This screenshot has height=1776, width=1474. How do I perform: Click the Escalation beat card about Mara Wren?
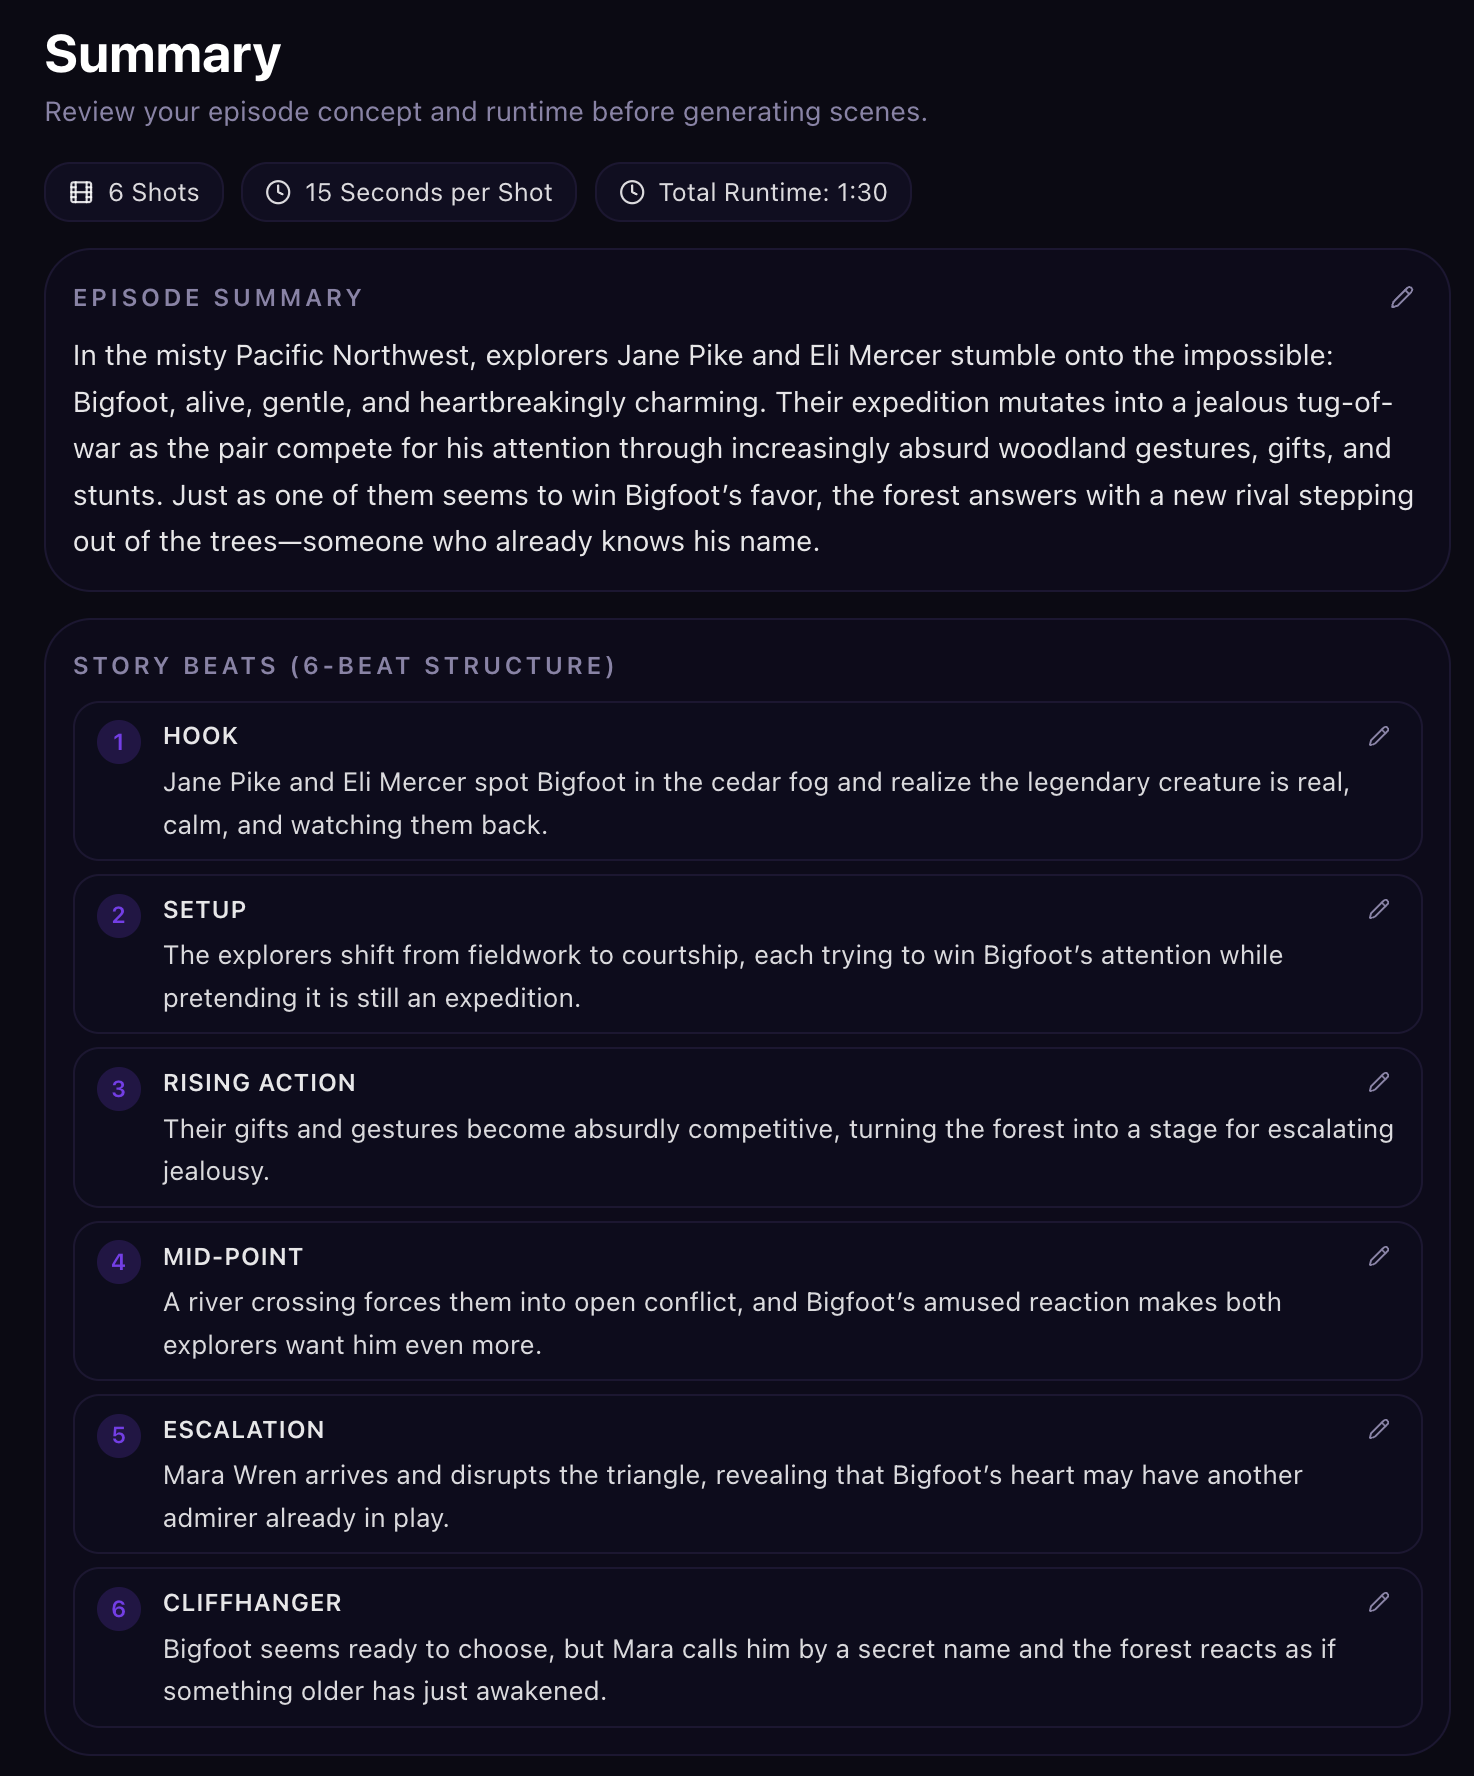click(x=748, y=1474)
